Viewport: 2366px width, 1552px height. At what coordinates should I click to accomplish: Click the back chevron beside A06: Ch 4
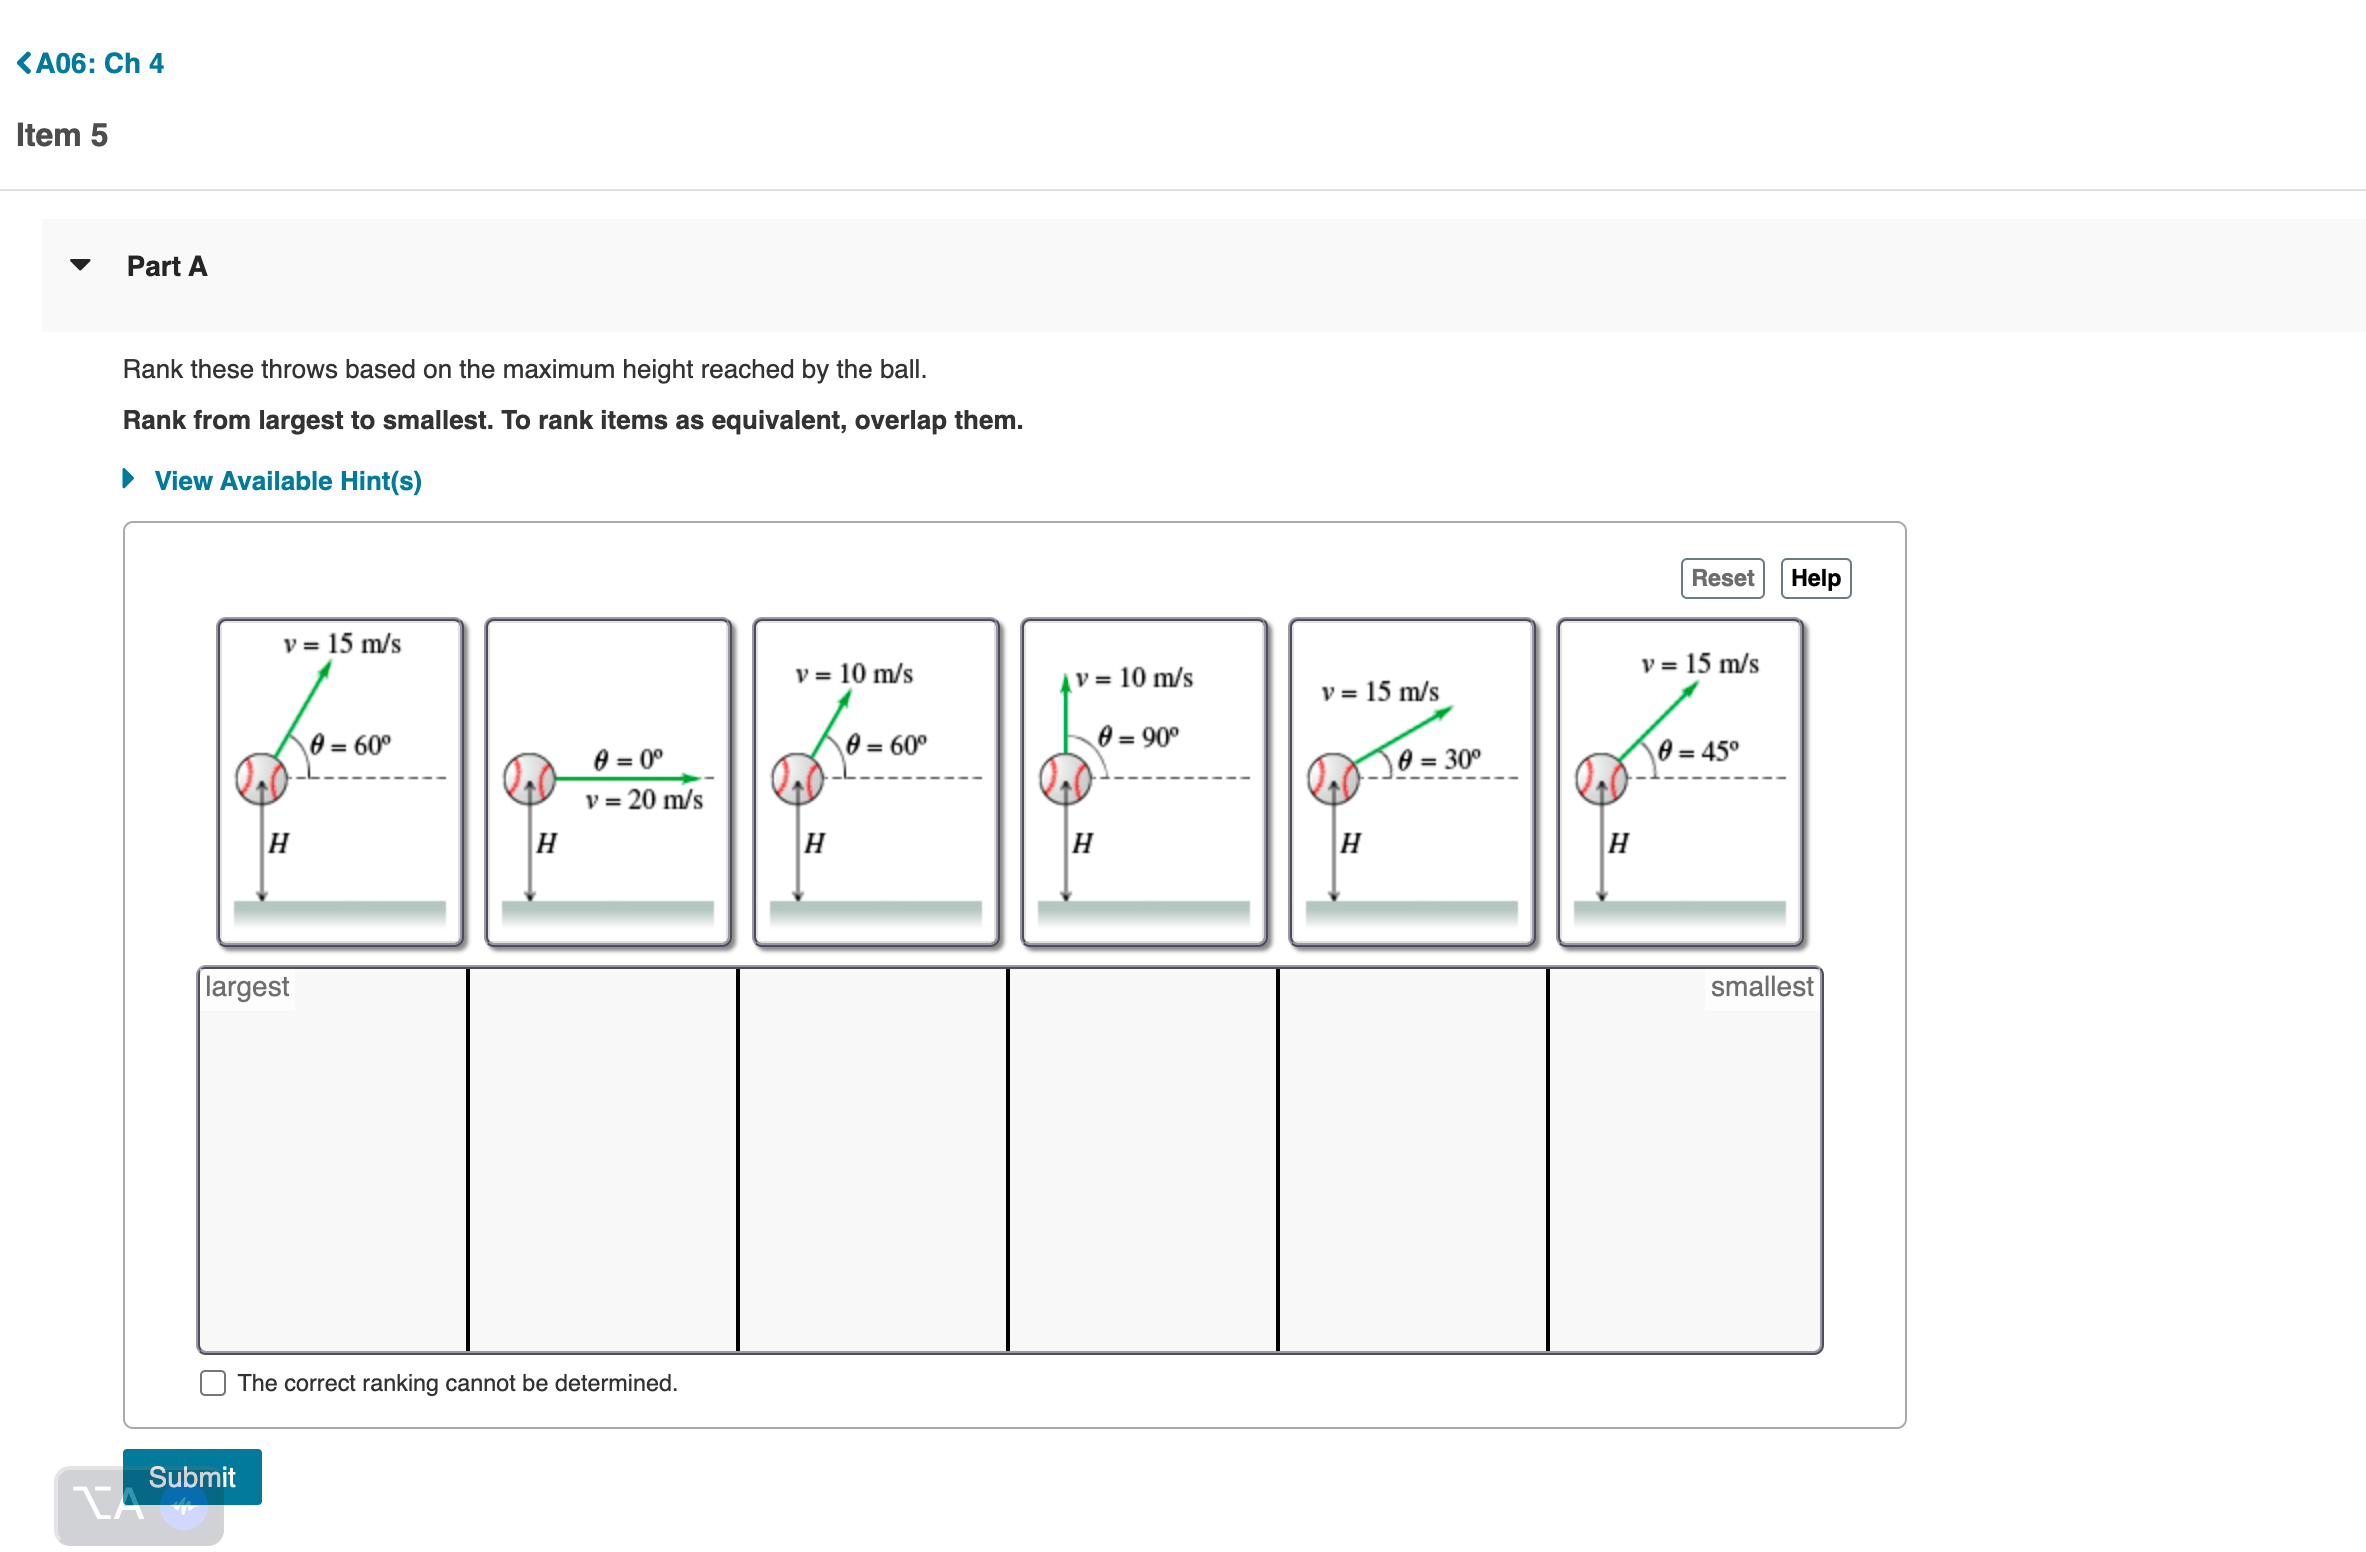tap(24, 63)
